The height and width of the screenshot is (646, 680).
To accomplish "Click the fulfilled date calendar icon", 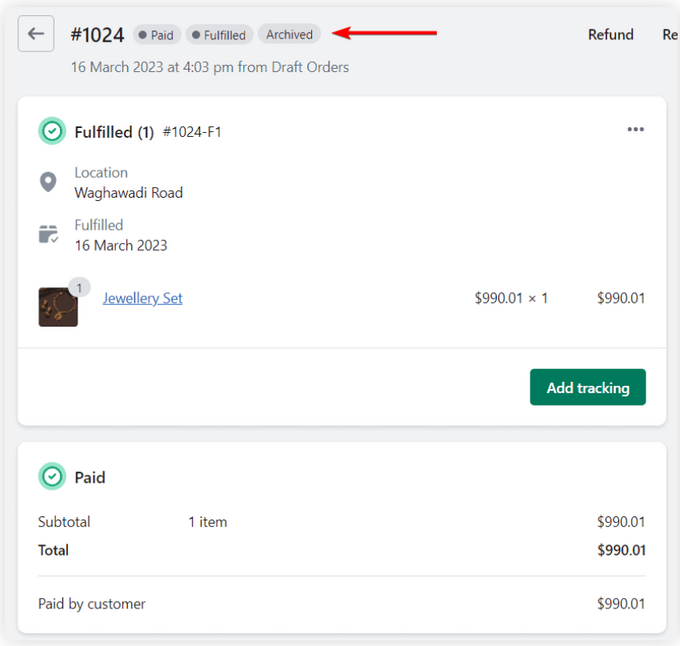I will coord(48,235).
